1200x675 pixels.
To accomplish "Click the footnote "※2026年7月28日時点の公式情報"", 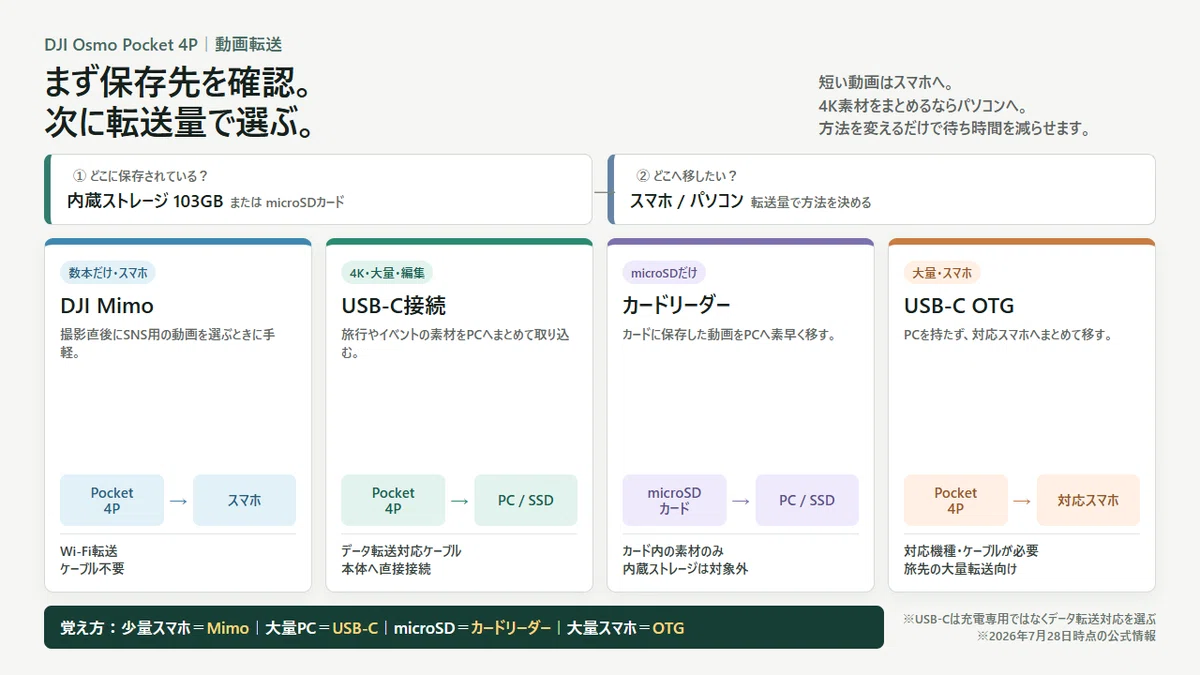I will [x=1066, y=636].
